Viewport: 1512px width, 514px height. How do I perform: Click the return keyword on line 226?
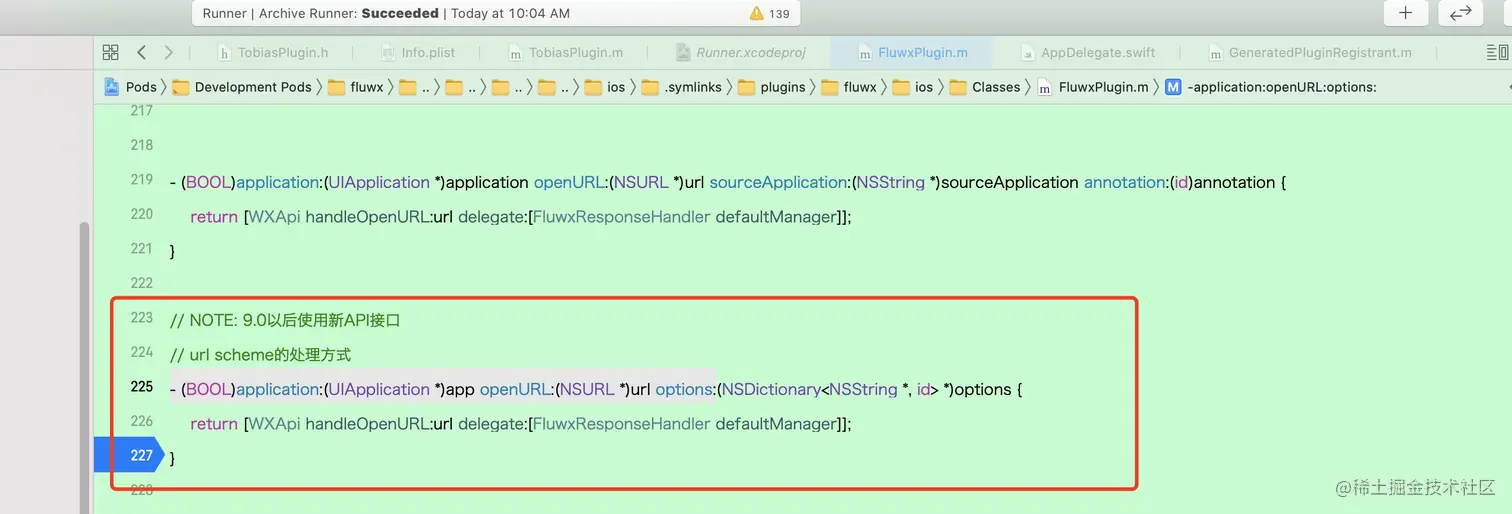(x=214, y=424)
